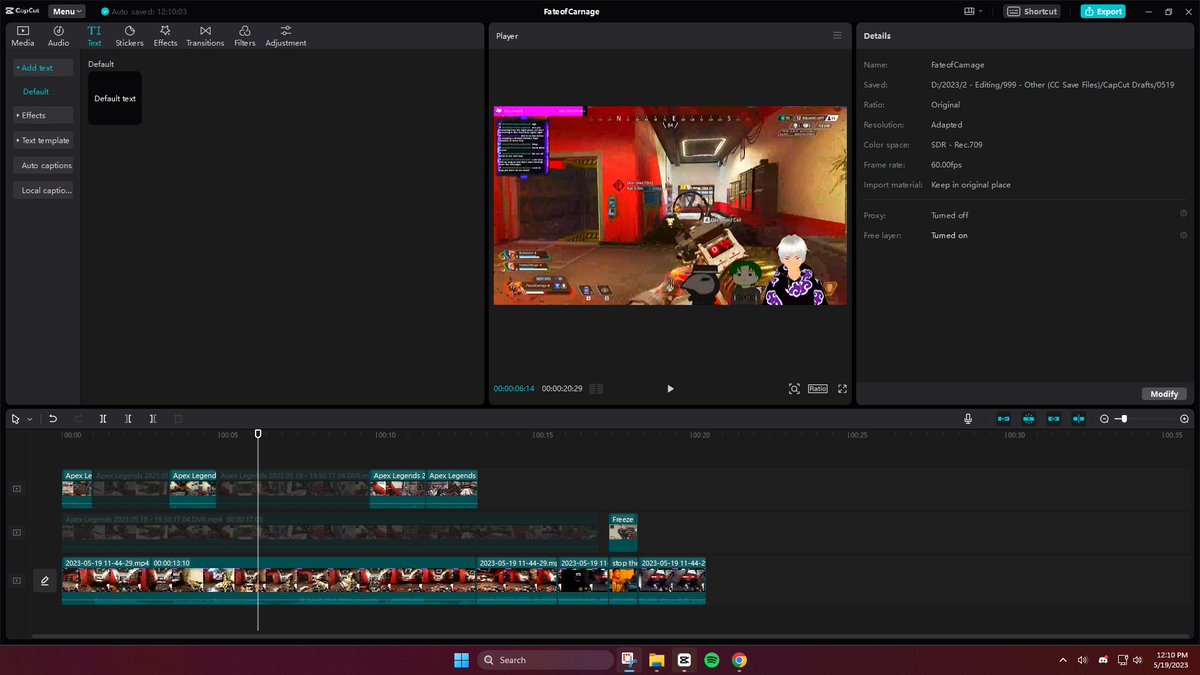Screen dimensions: 1200x675
Task: Toggle visibility of the Freeze track
Action: click(17, 533)
